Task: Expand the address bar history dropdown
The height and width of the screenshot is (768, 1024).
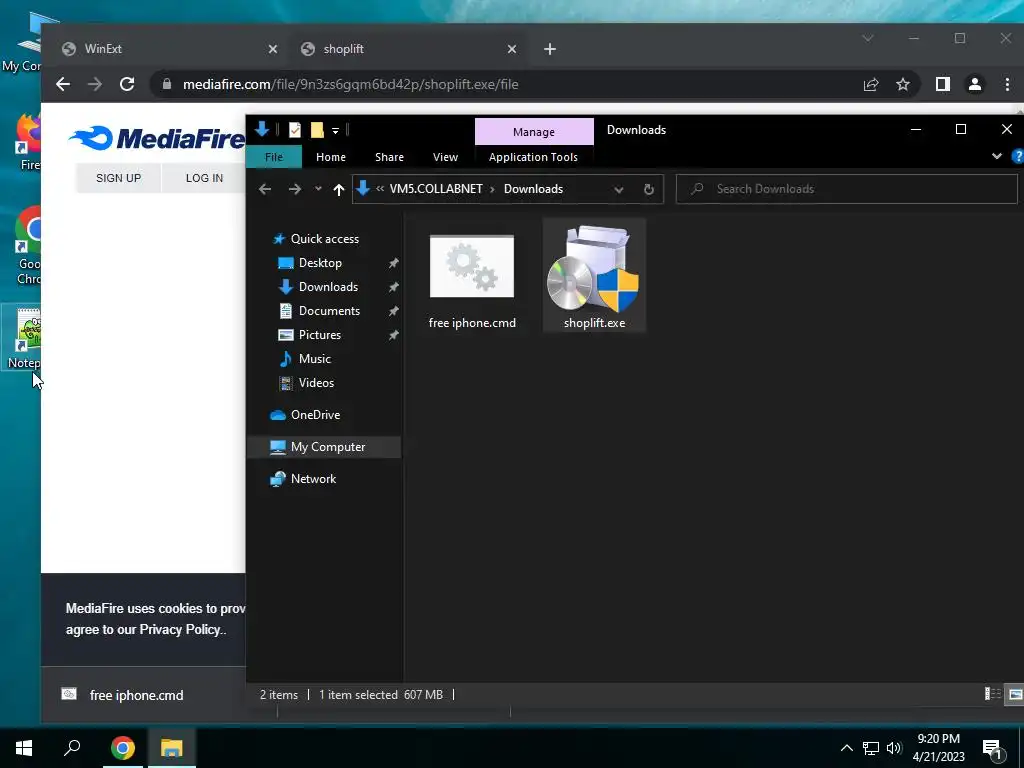Action: click(618, 189)
